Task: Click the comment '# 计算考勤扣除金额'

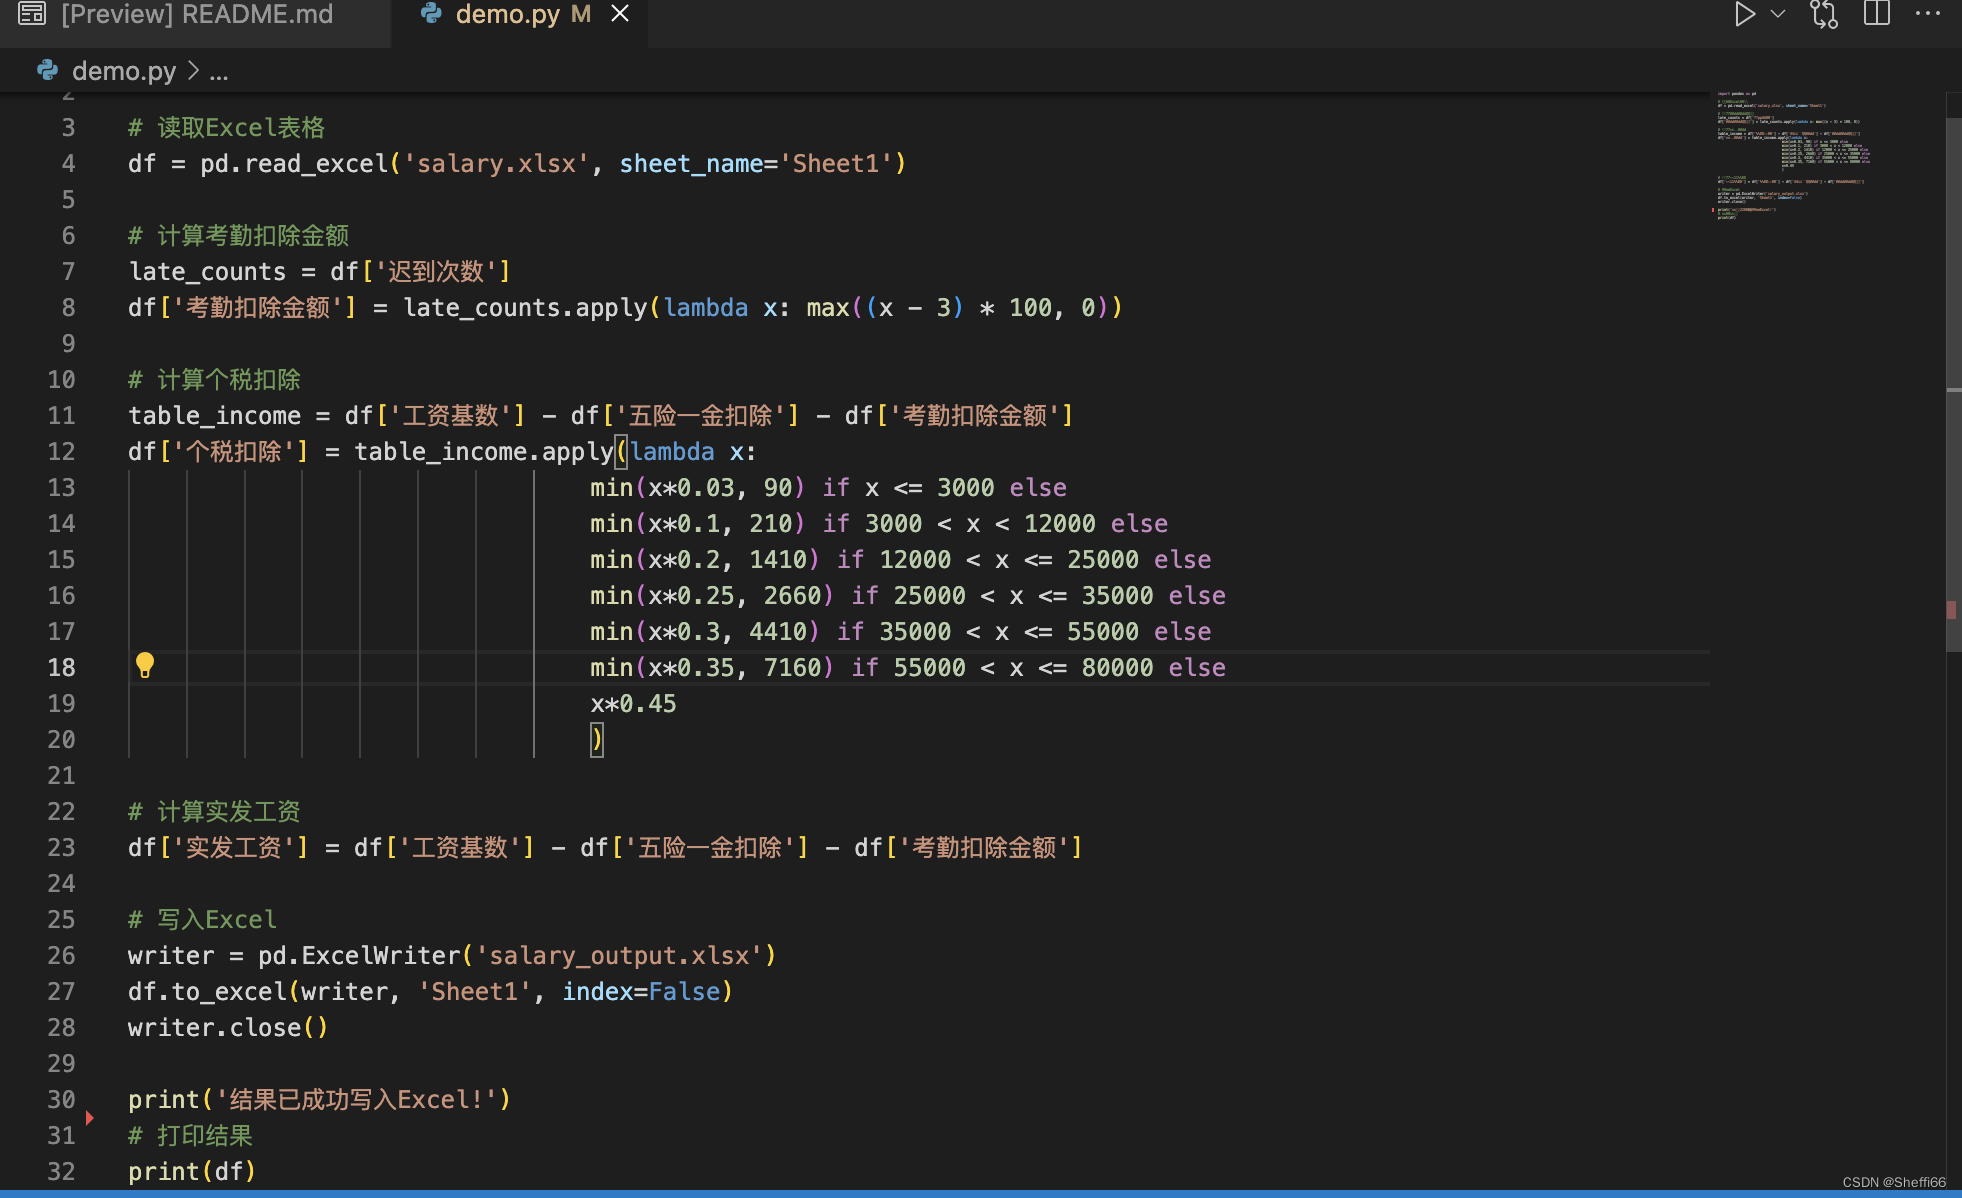Action: point(239,235)
